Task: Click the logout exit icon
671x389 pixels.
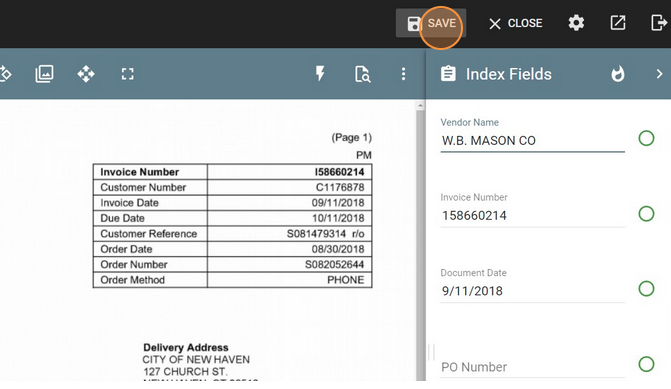Action: click(x=659, y=23)
